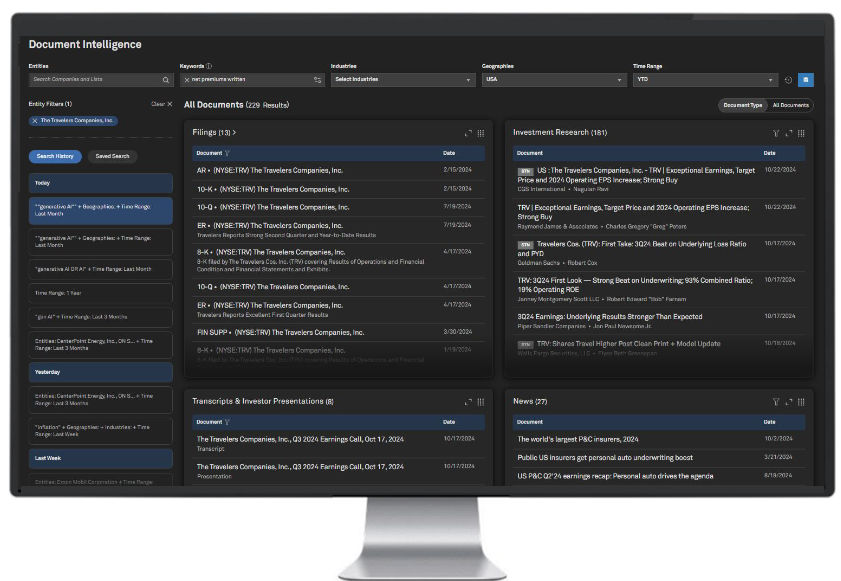
Task: Expand the News panel
Action: click(x=788, y=402)
